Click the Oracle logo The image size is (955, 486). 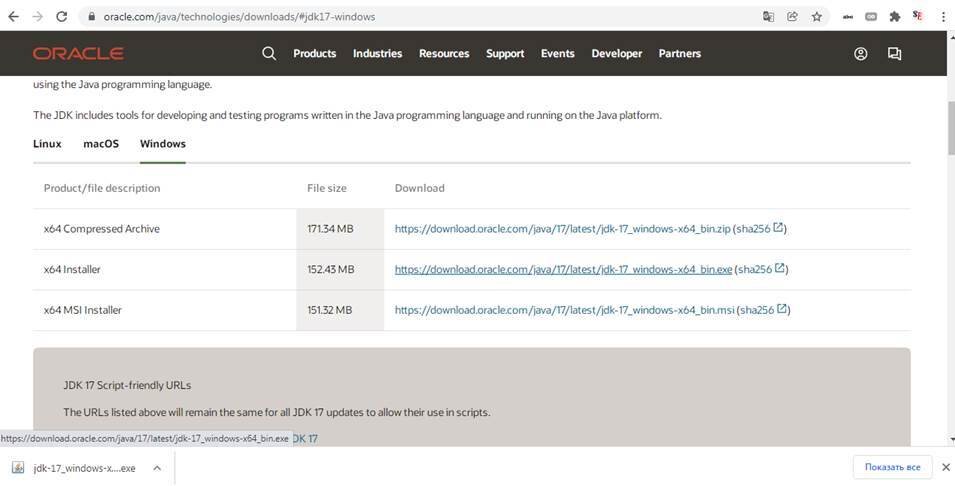click(79, 54)
